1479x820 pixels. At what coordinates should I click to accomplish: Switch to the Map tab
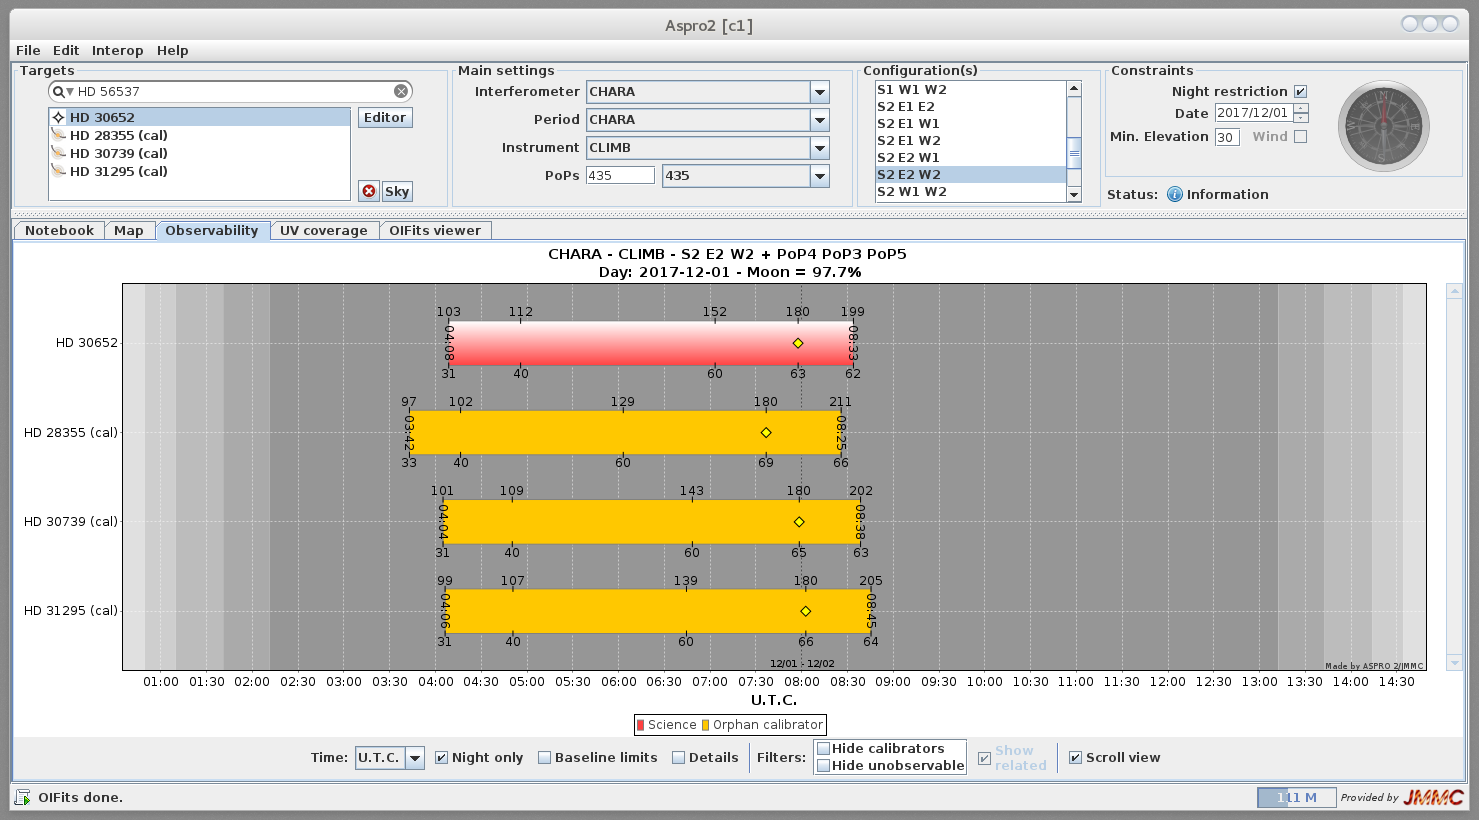pos(129,230)
